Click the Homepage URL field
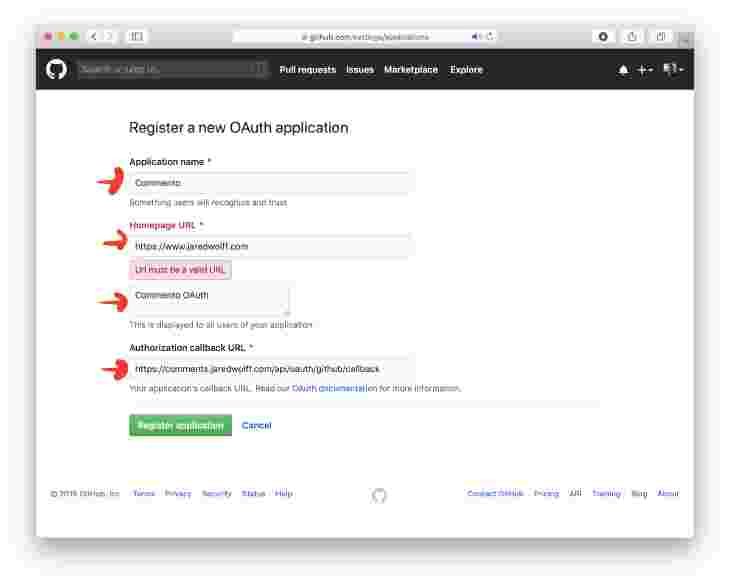This screenshot has height=585, width=730. point(272,246)
